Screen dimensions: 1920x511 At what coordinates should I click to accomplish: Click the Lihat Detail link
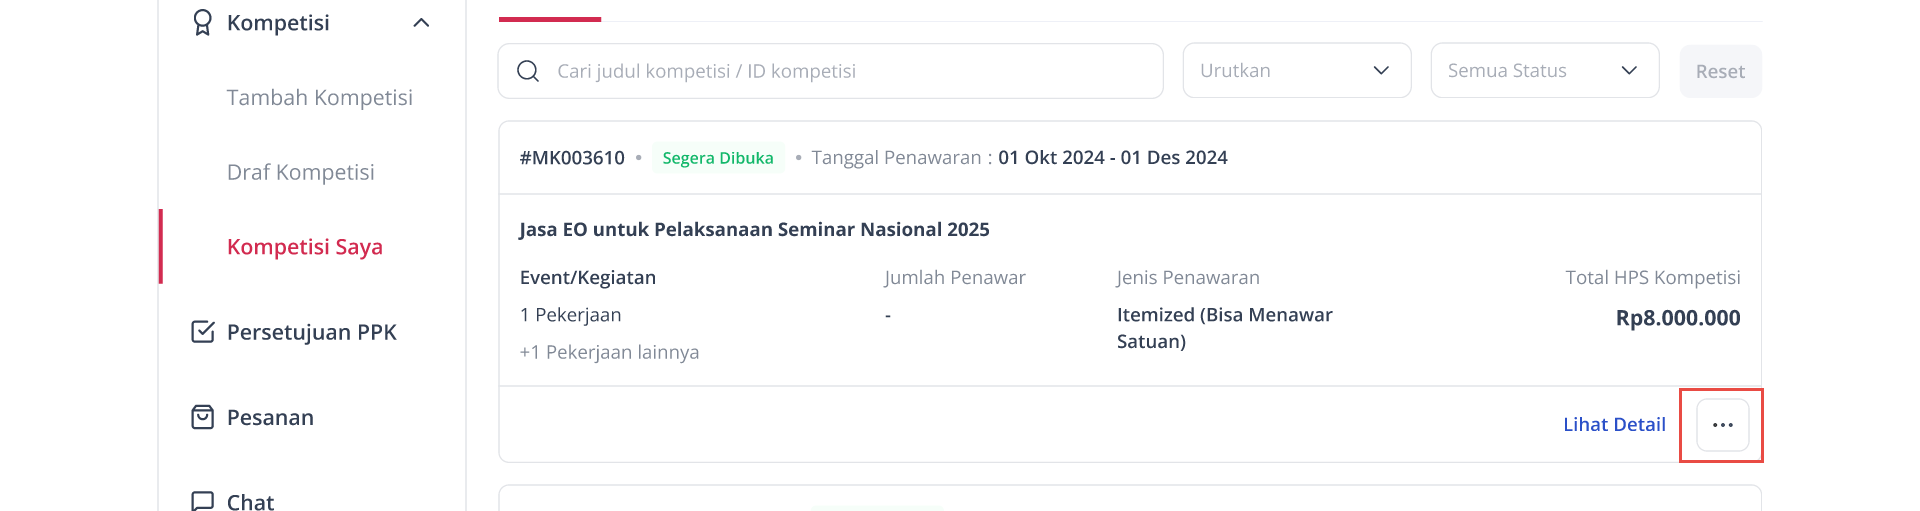pyautogui.click(x=1614, y=424)
